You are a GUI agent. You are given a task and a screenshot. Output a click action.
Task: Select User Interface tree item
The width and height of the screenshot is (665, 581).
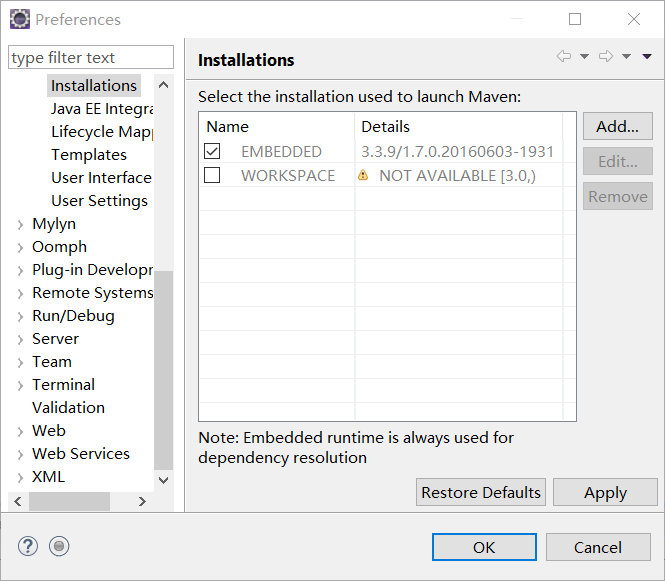click(101, 178)
